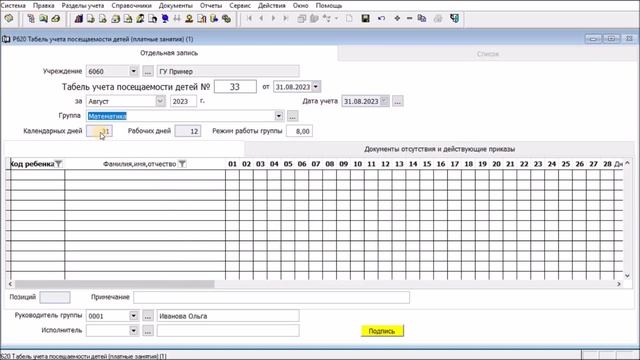
Task: Click the printer toolbar icon
Action: pyautogui.click(x=438, y=19)
